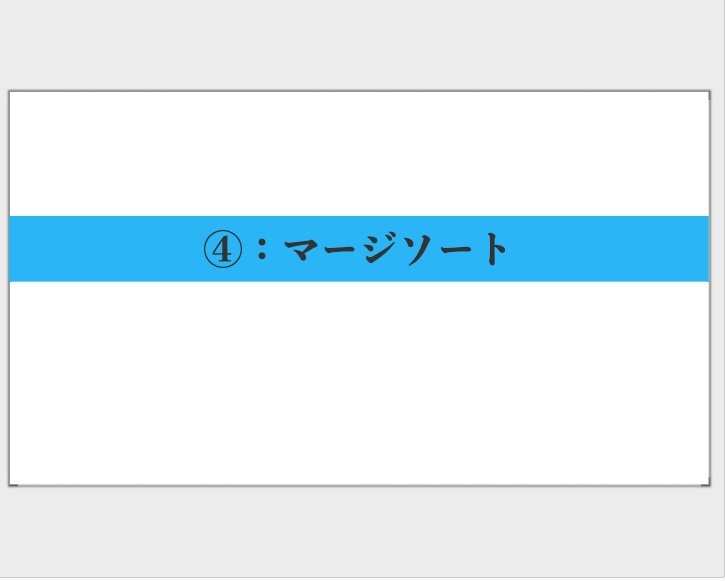
Task: Click the long dash between ソ and ト
Action: 459,250
